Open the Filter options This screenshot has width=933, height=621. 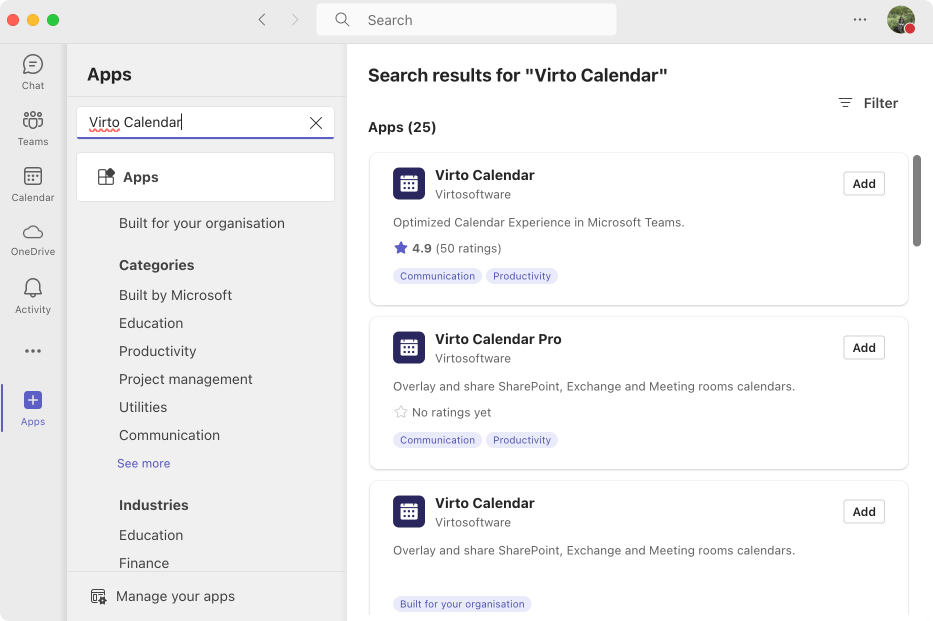[x=868, y=103]
